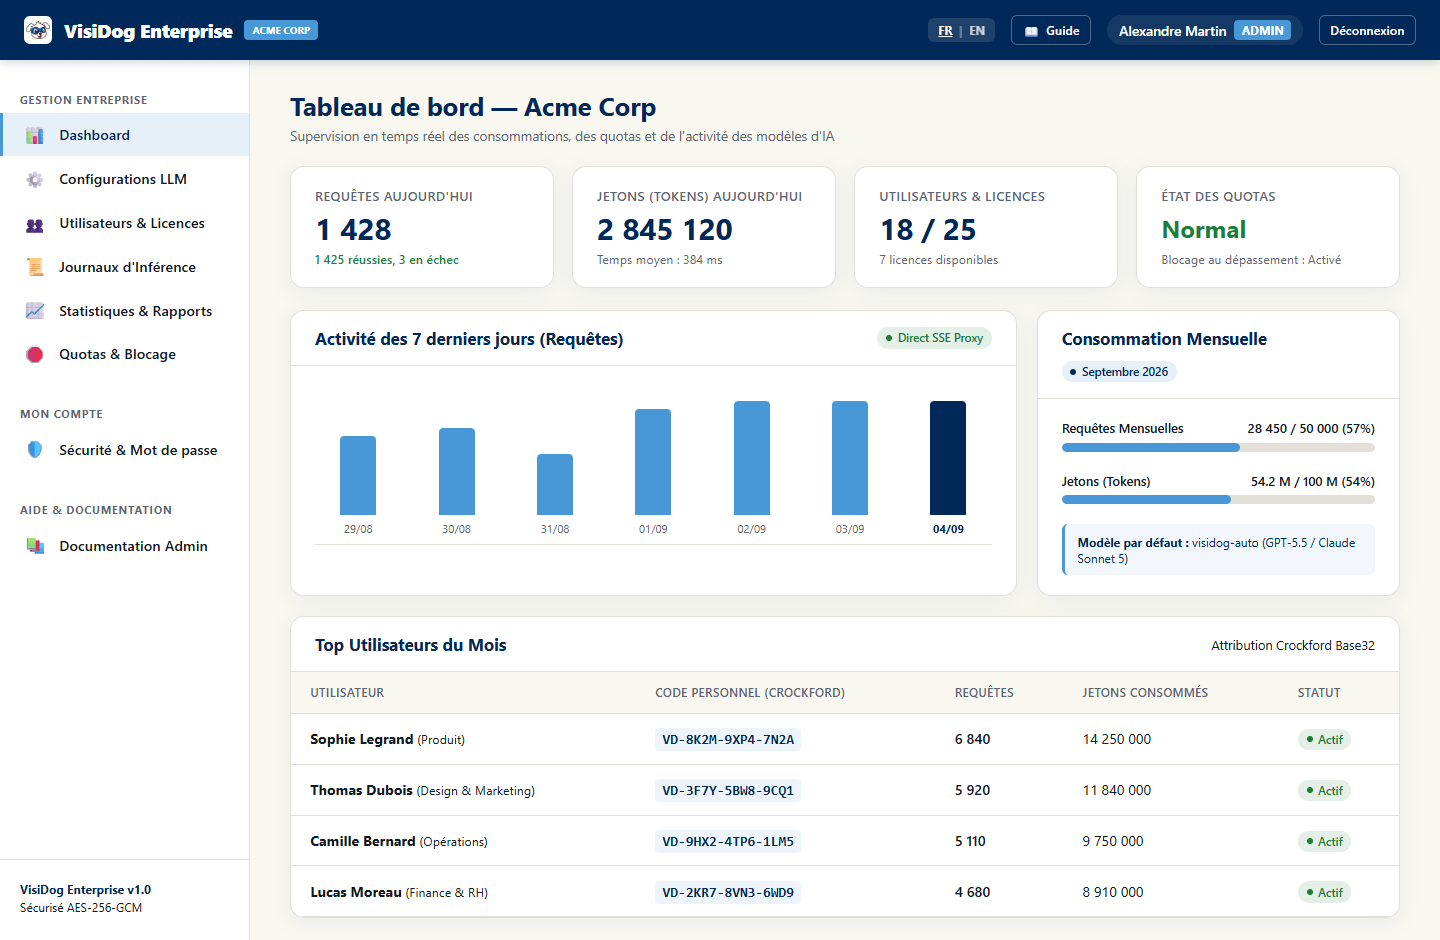Click the VisiDog Enterprise title
This screenshot has width=1440, height=940.
click(x=148, y=31)
